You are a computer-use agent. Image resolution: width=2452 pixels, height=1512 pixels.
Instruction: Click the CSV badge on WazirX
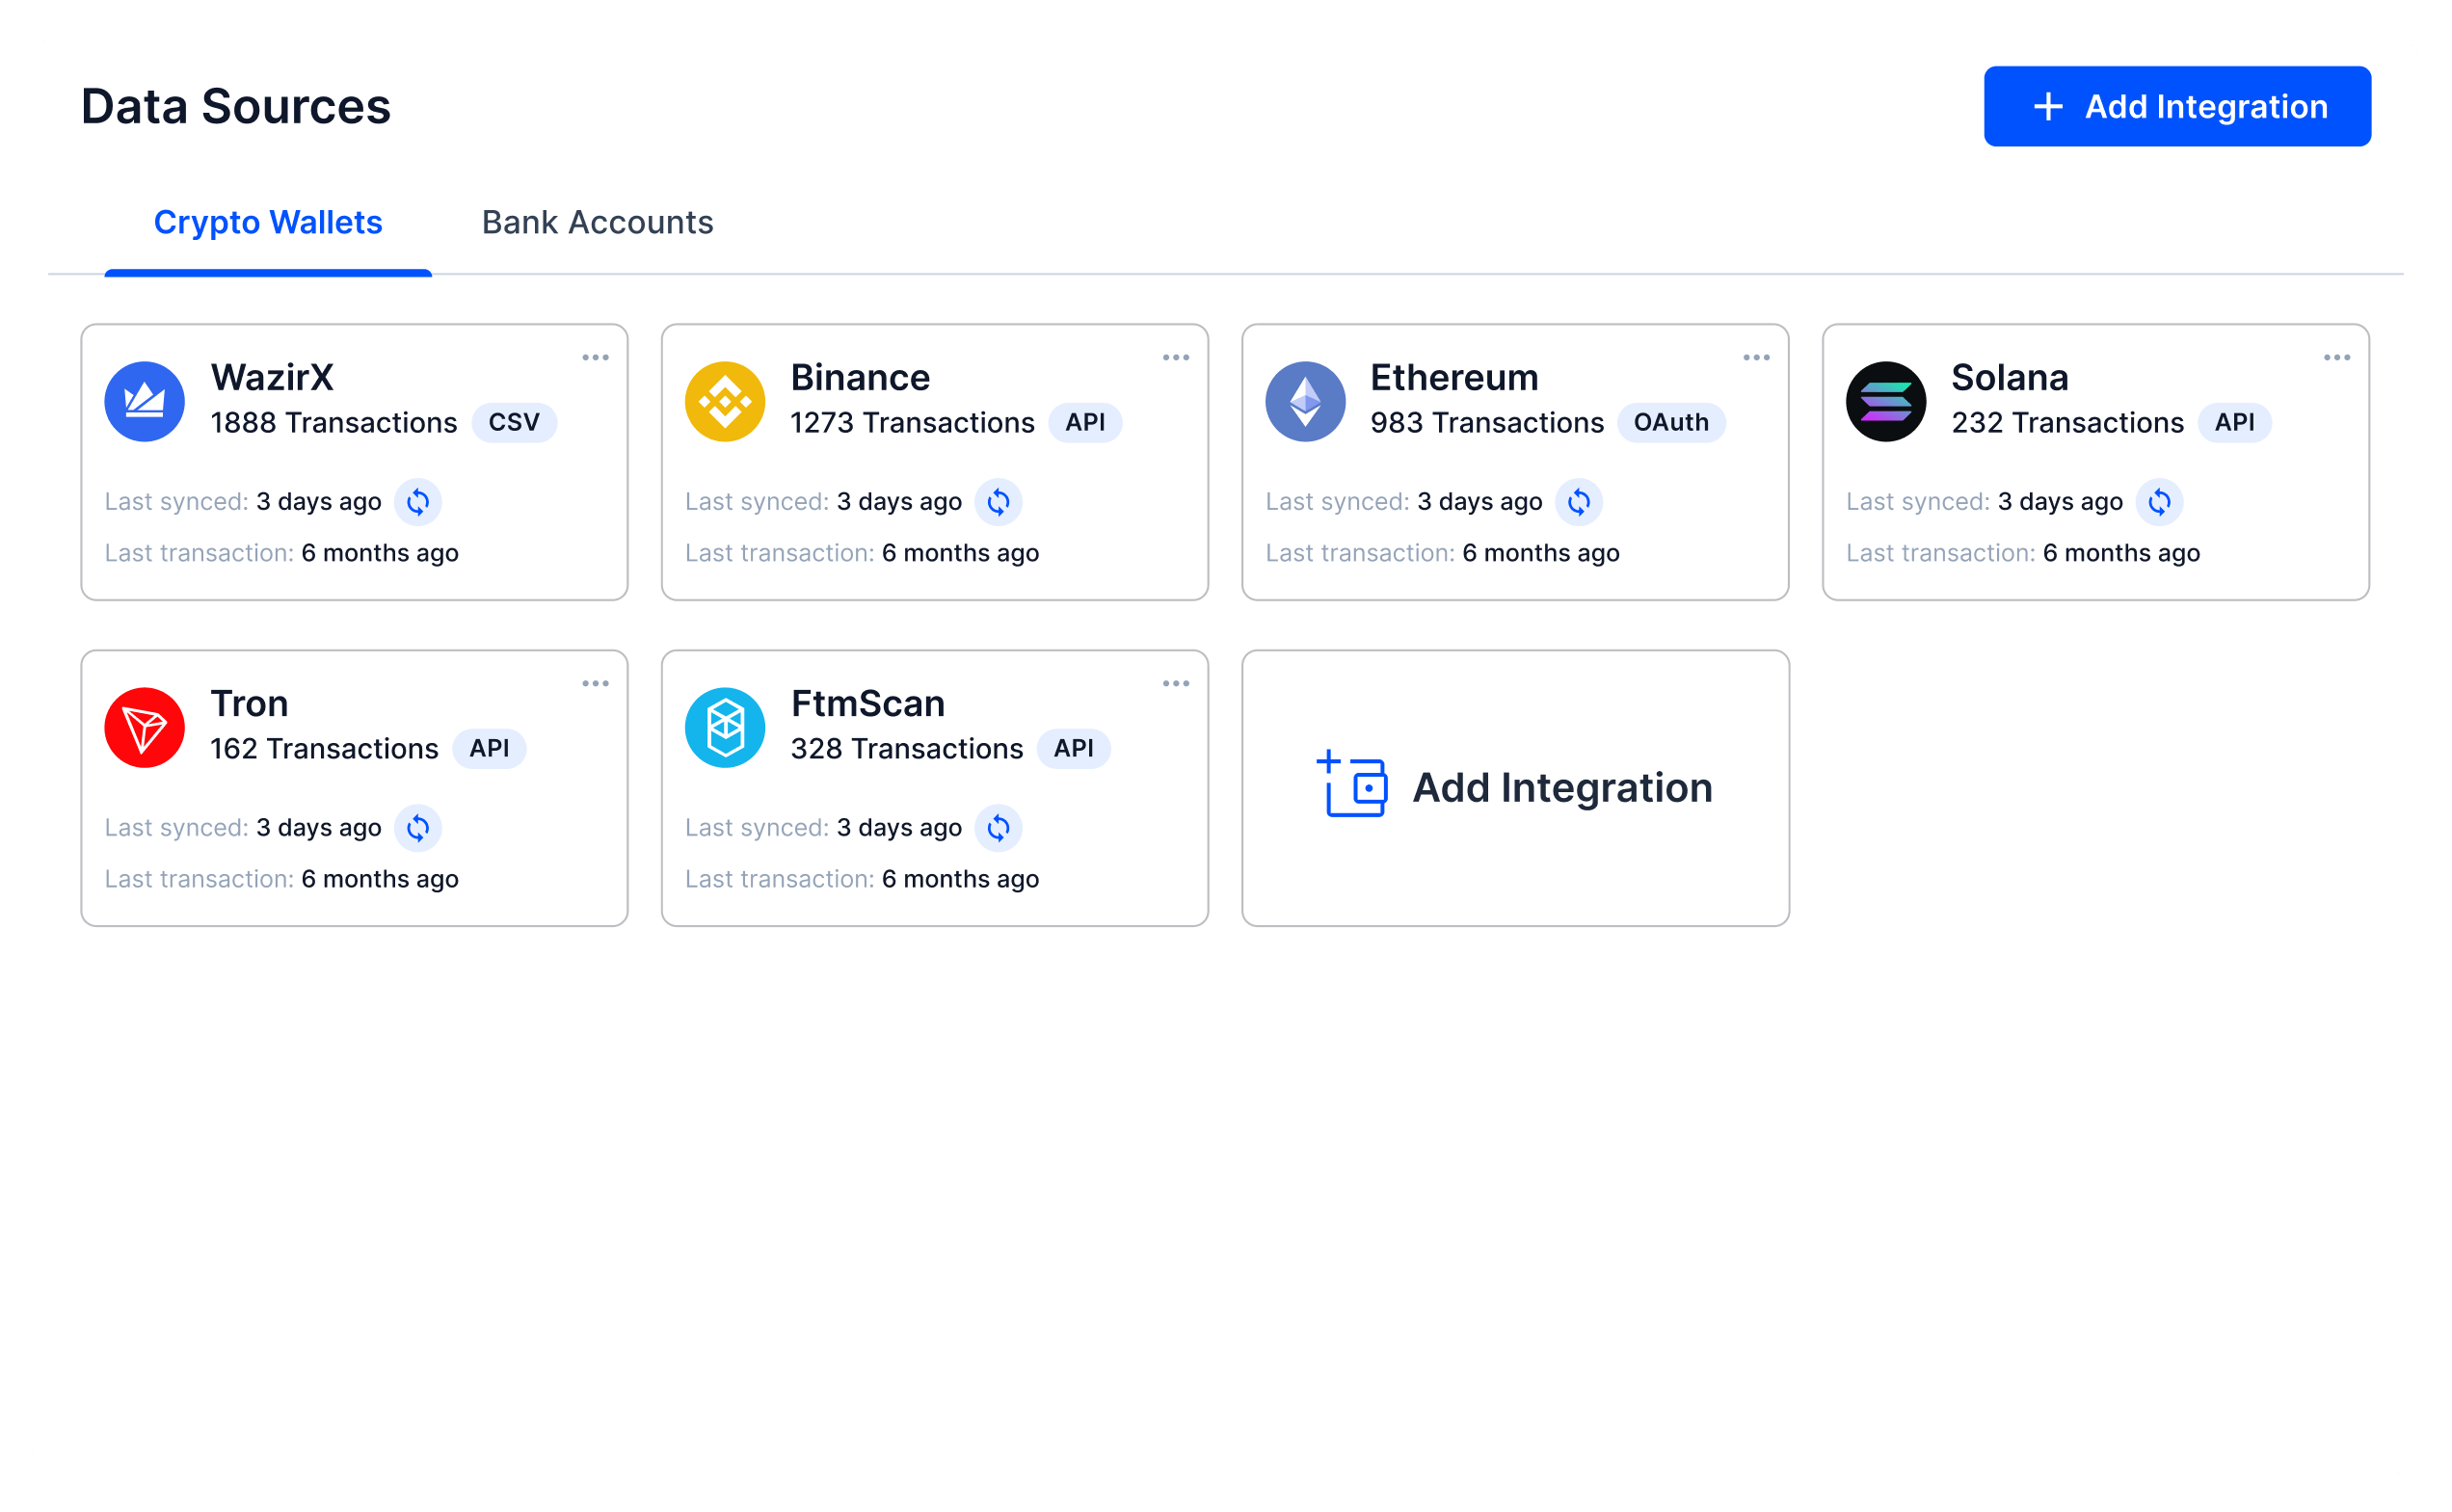click(514, 422)
